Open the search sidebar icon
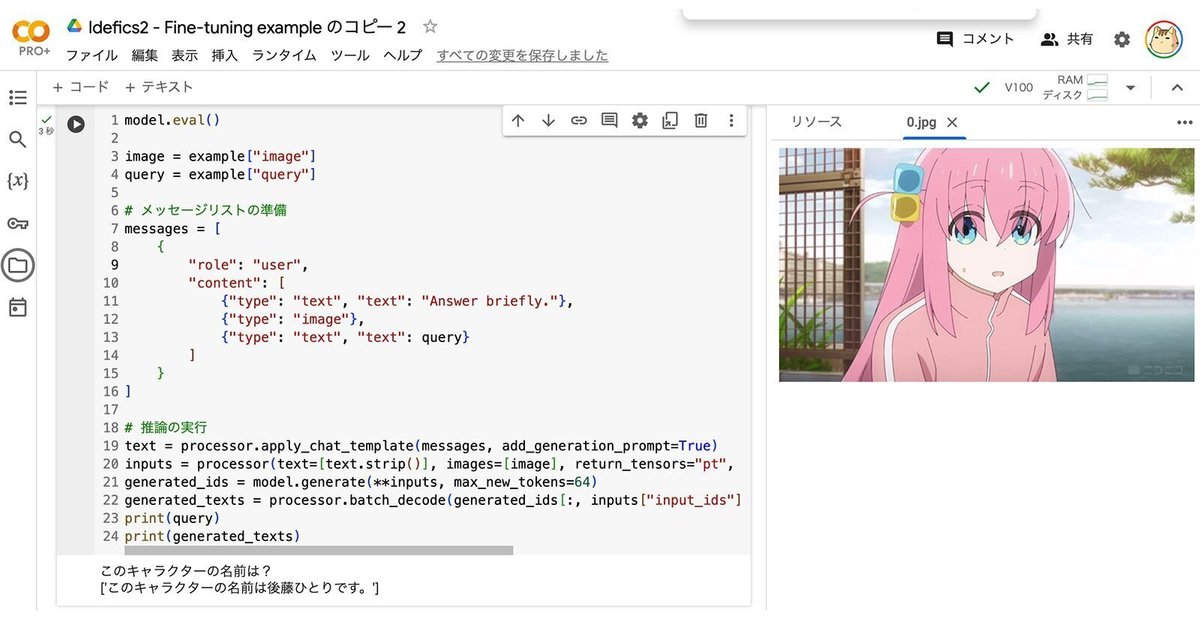 tap(17, 139)
